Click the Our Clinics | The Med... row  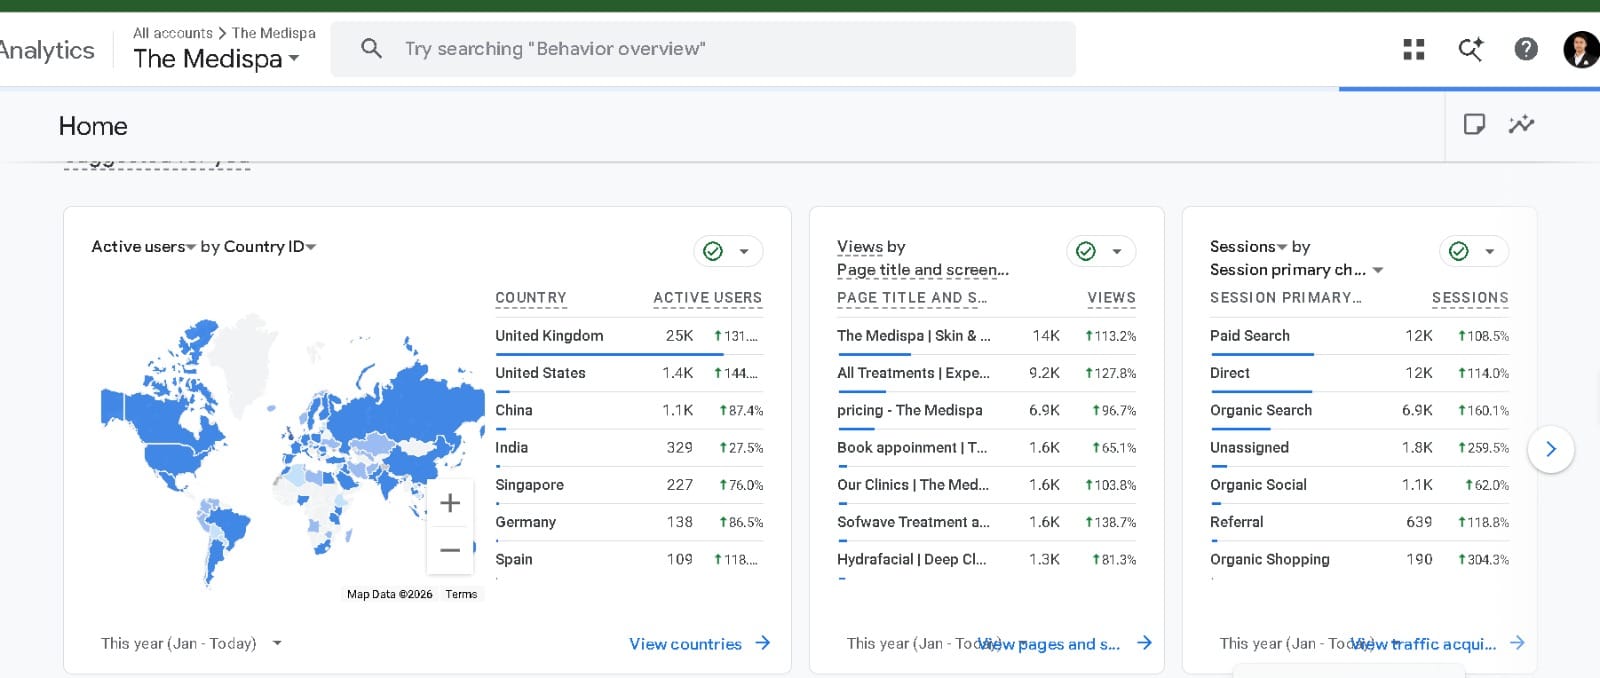pyautogui.click(x=987, y=485)
